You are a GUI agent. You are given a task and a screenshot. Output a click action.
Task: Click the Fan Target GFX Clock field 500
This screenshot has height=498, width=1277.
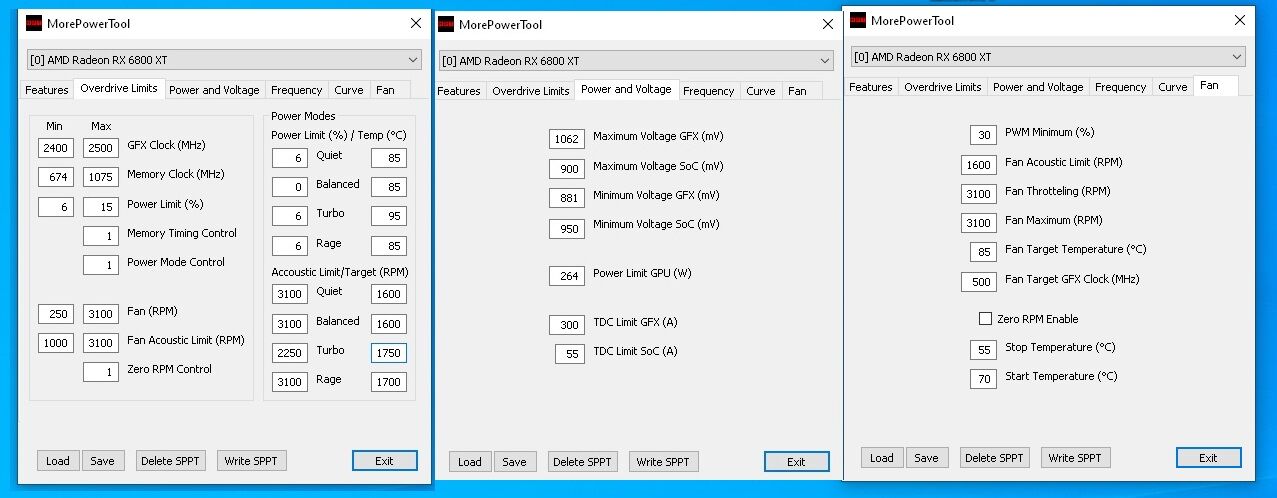(x=979, y=282)
